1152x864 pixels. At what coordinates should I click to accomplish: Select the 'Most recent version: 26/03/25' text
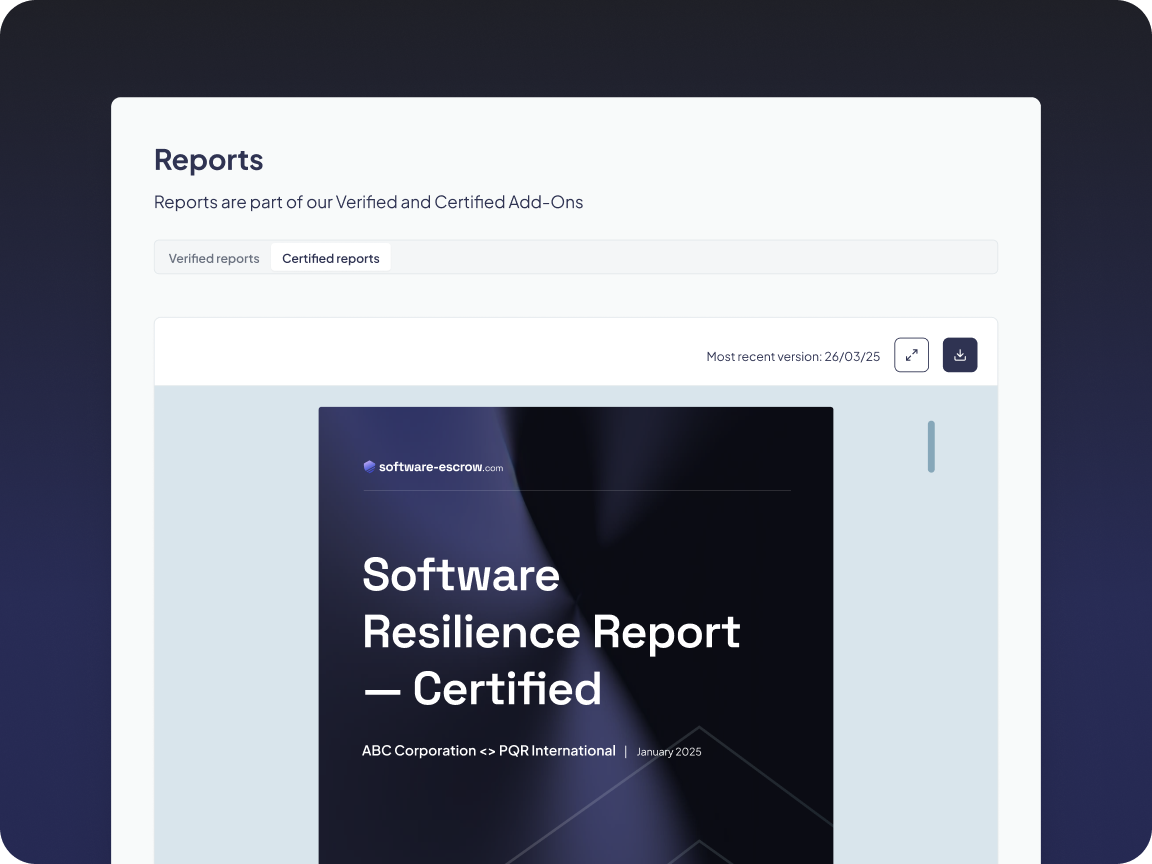pos(793,356)
